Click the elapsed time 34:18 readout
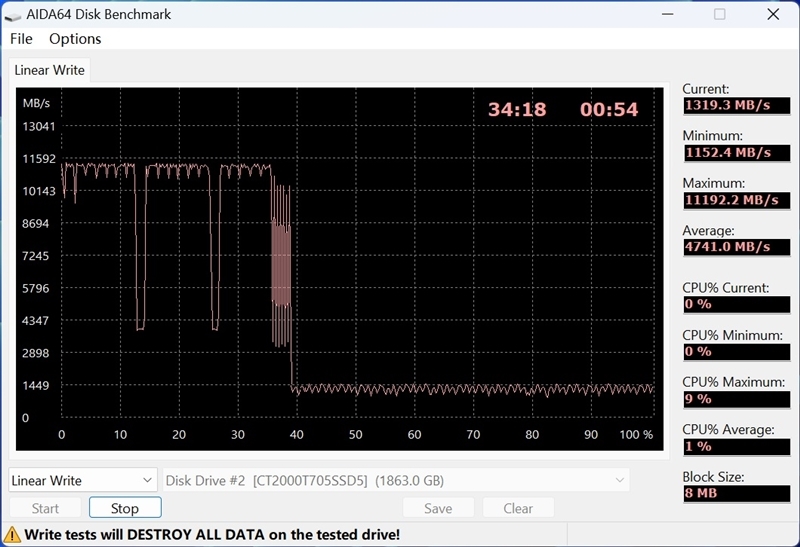The image size is (800, 547). click(517, 109)
